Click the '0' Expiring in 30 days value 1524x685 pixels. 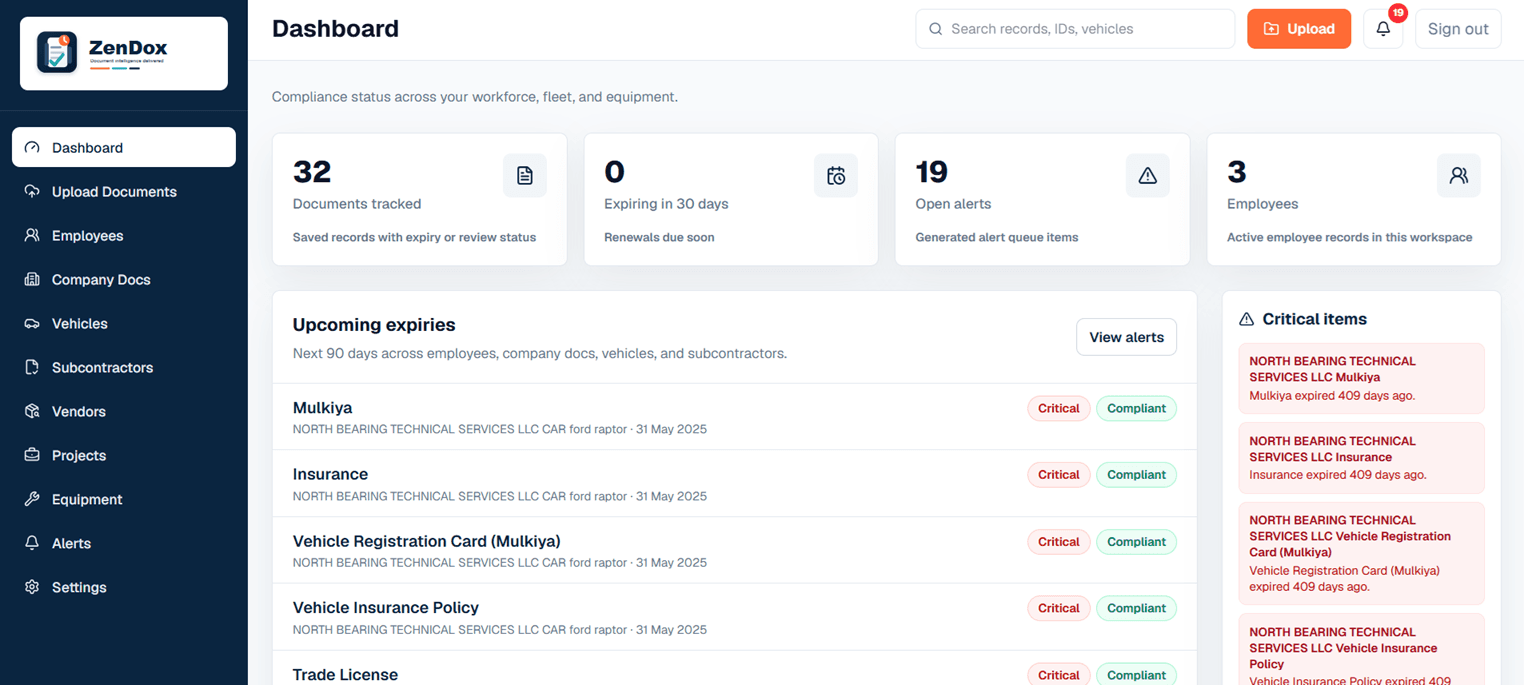[x=615, y=172]
